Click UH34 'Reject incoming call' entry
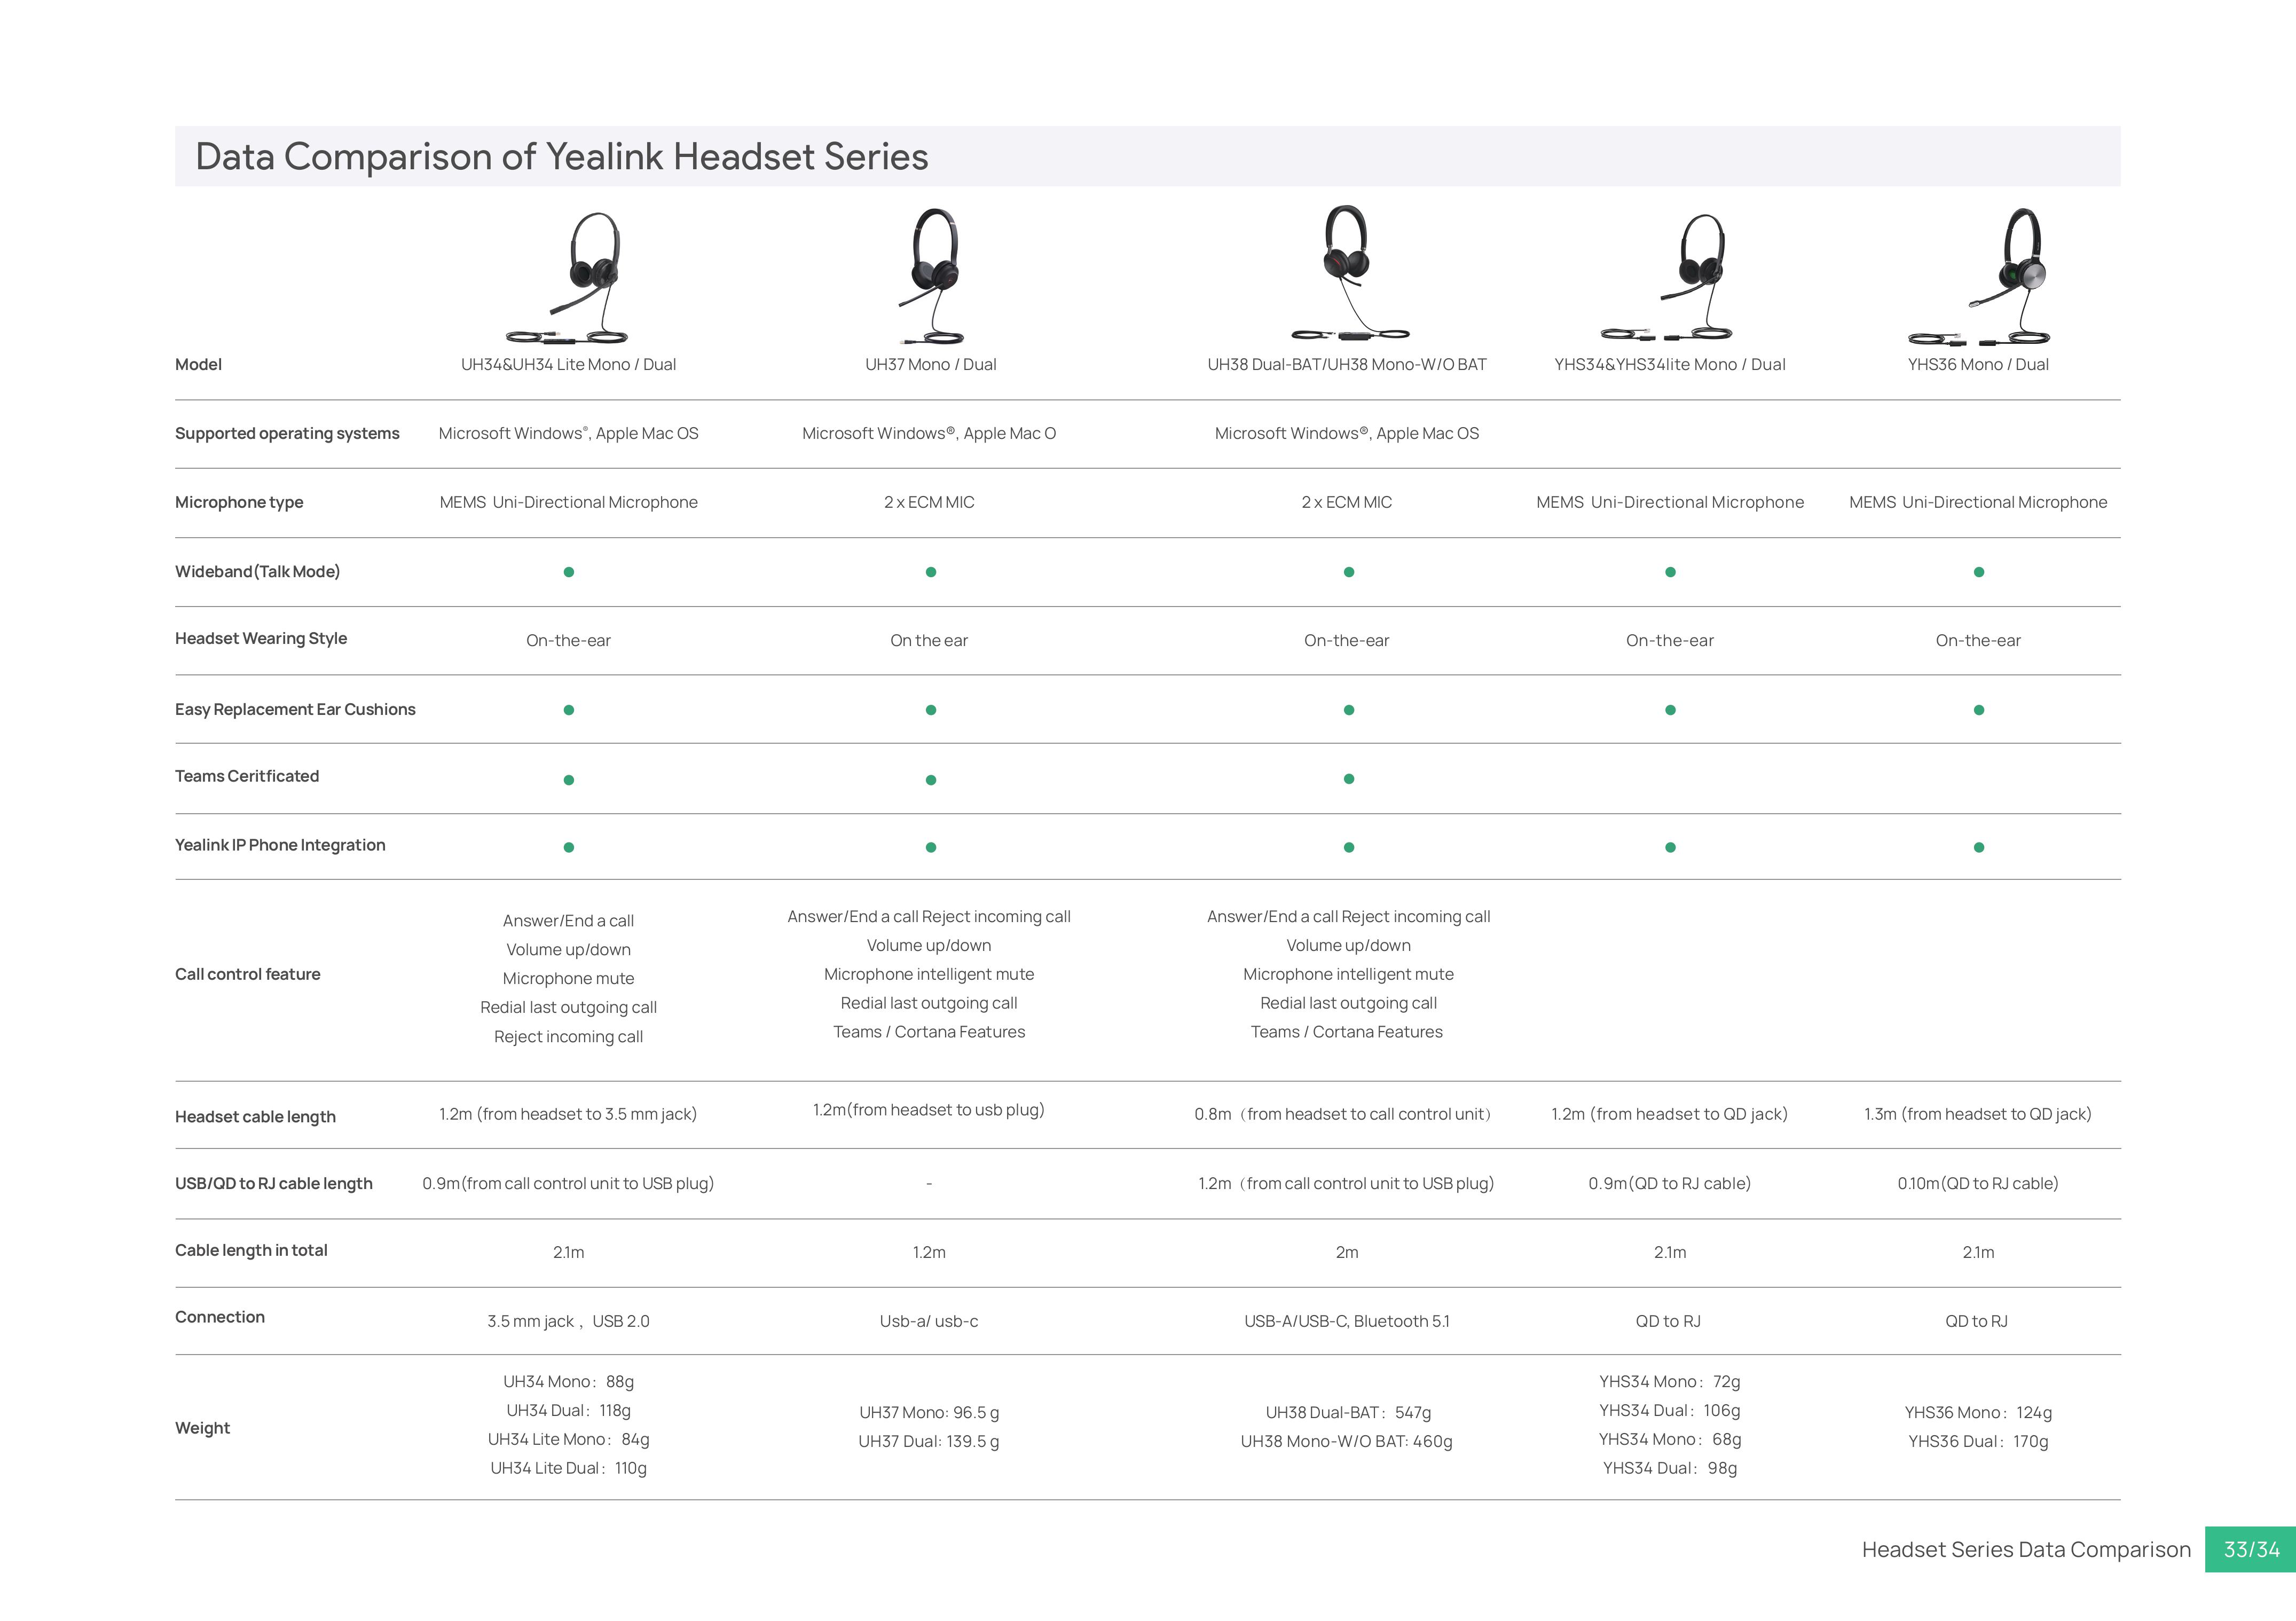The width and height of the screenshot is (2296, 1621). [568, 1037]
